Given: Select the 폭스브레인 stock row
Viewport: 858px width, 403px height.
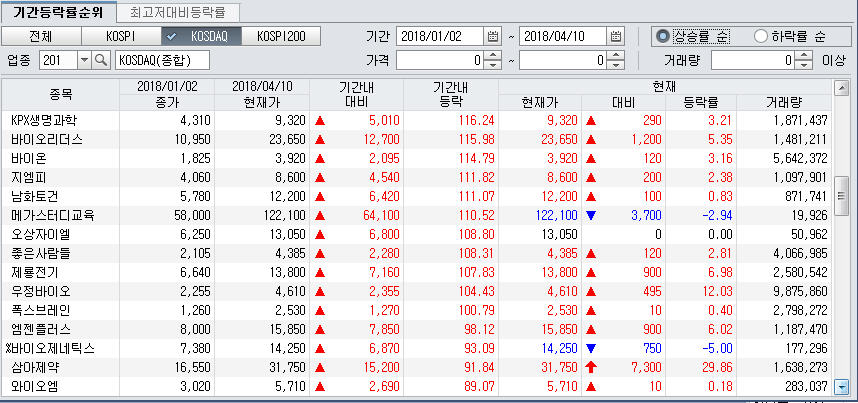Looking at the screenshot, I should click(416, 310).
